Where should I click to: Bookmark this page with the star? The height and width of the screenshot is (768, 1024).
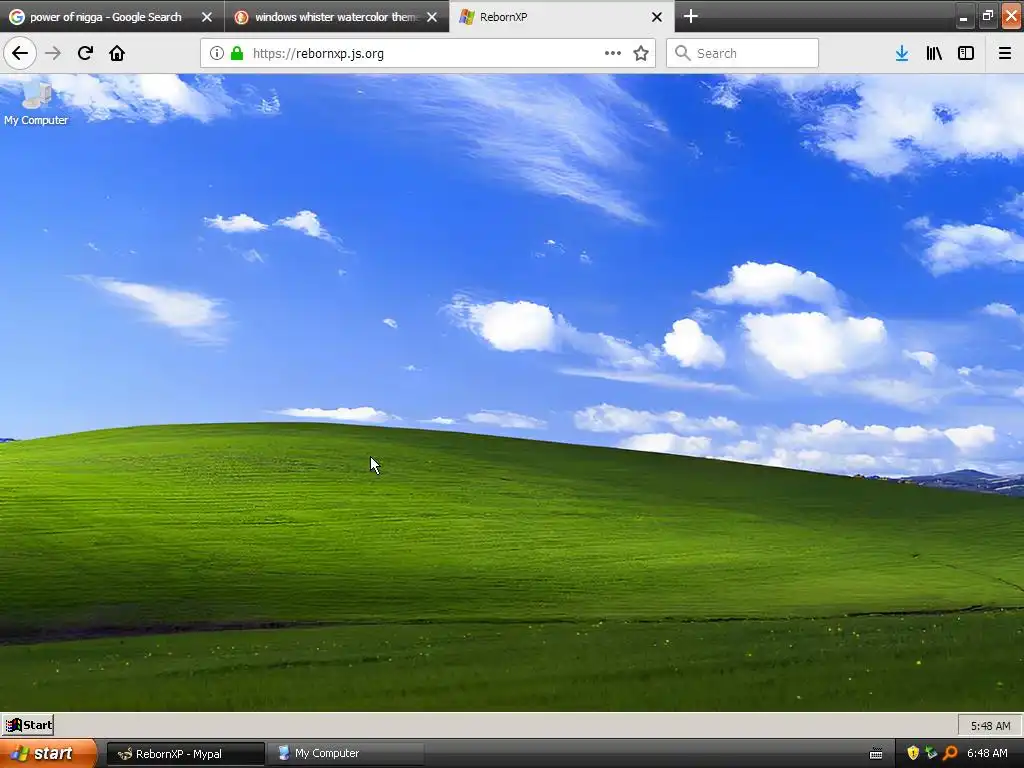pos(641,54)
